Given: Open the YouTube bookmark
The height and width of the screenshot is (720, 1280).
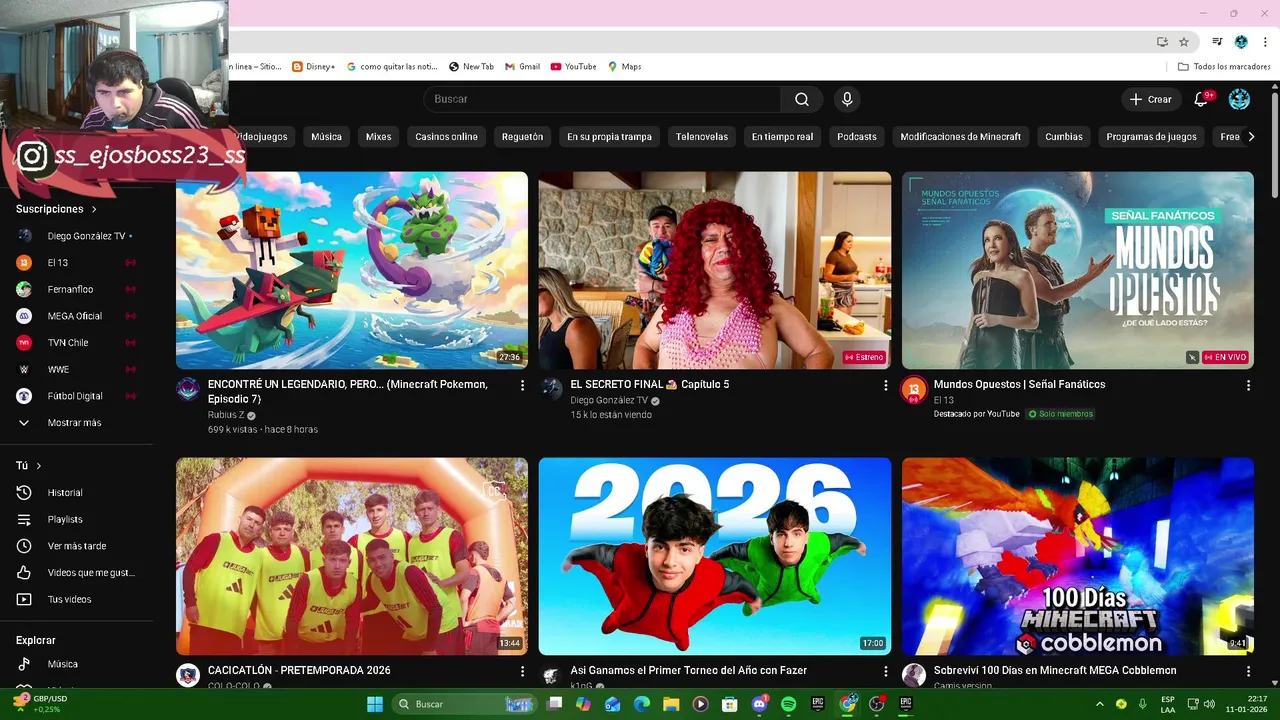Looking at the screenshot, I should tap(573, 67).
